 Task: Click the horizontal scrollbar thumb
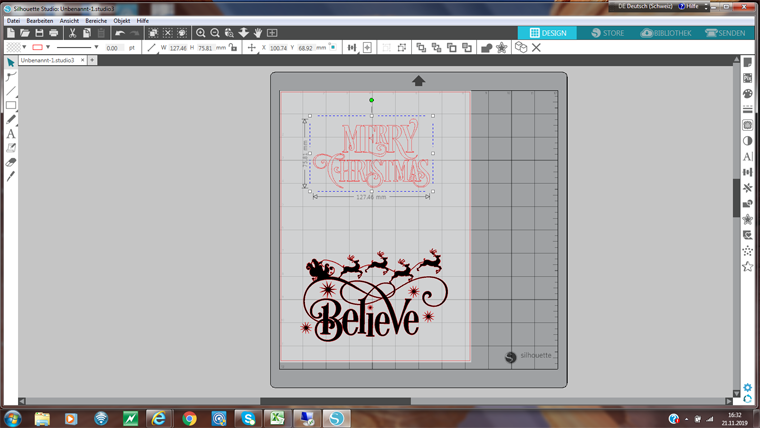[x=335, y=401]
